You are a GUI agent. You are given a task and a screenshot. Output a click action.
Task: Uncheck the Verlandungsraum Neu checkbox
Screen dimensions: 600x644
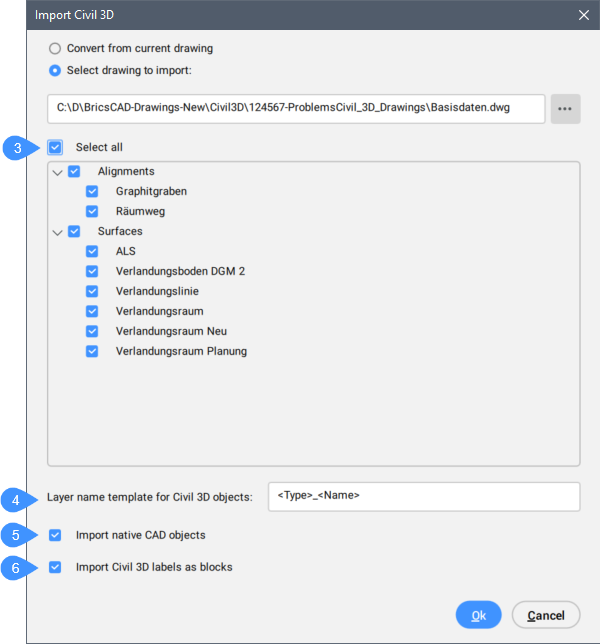pyautogui.click(x=93, y=331)
